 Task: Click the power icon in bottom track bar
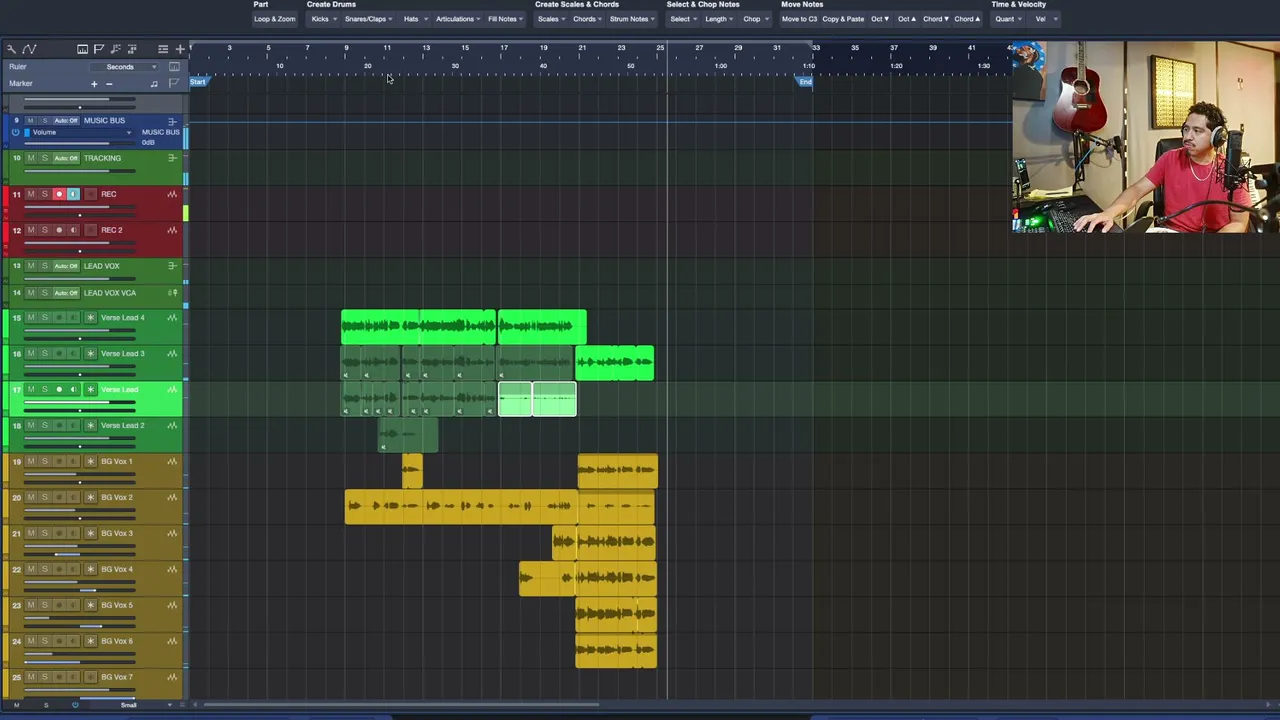(x=74, y=705)
